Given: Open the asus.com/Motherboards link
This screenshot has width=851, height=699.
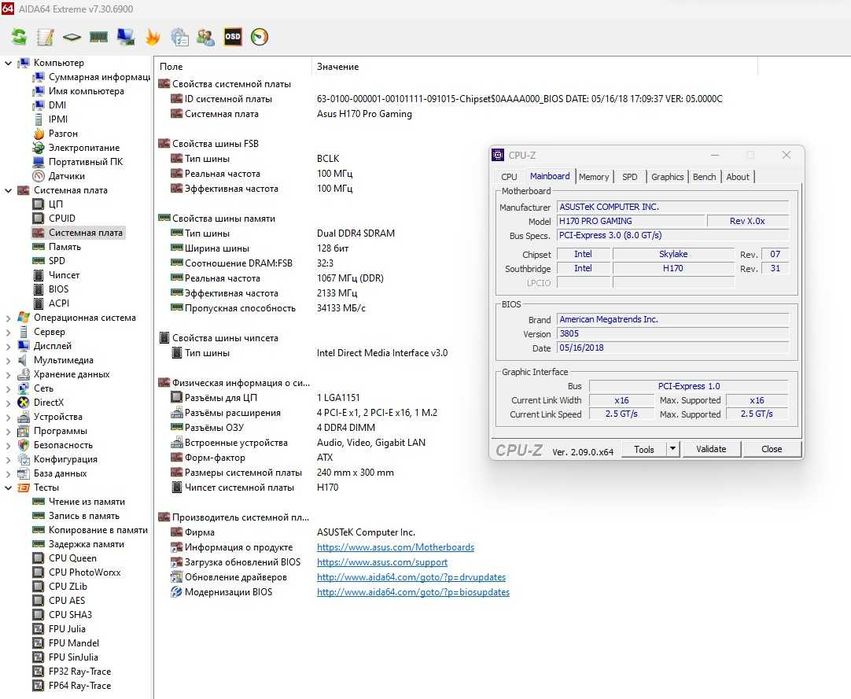Looking at the screenshot, I should pyautogui.click(x=396, y=547).
